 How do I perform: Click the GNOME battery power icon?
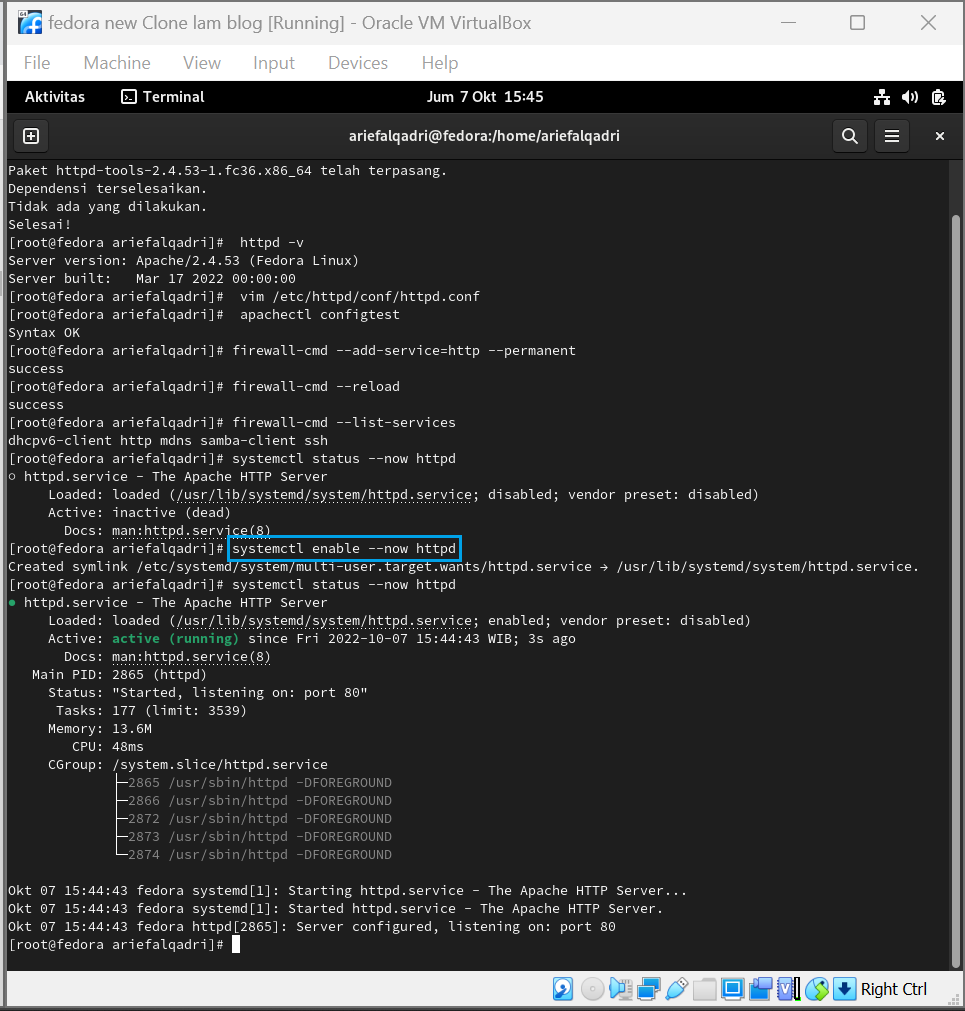[939, 97]
